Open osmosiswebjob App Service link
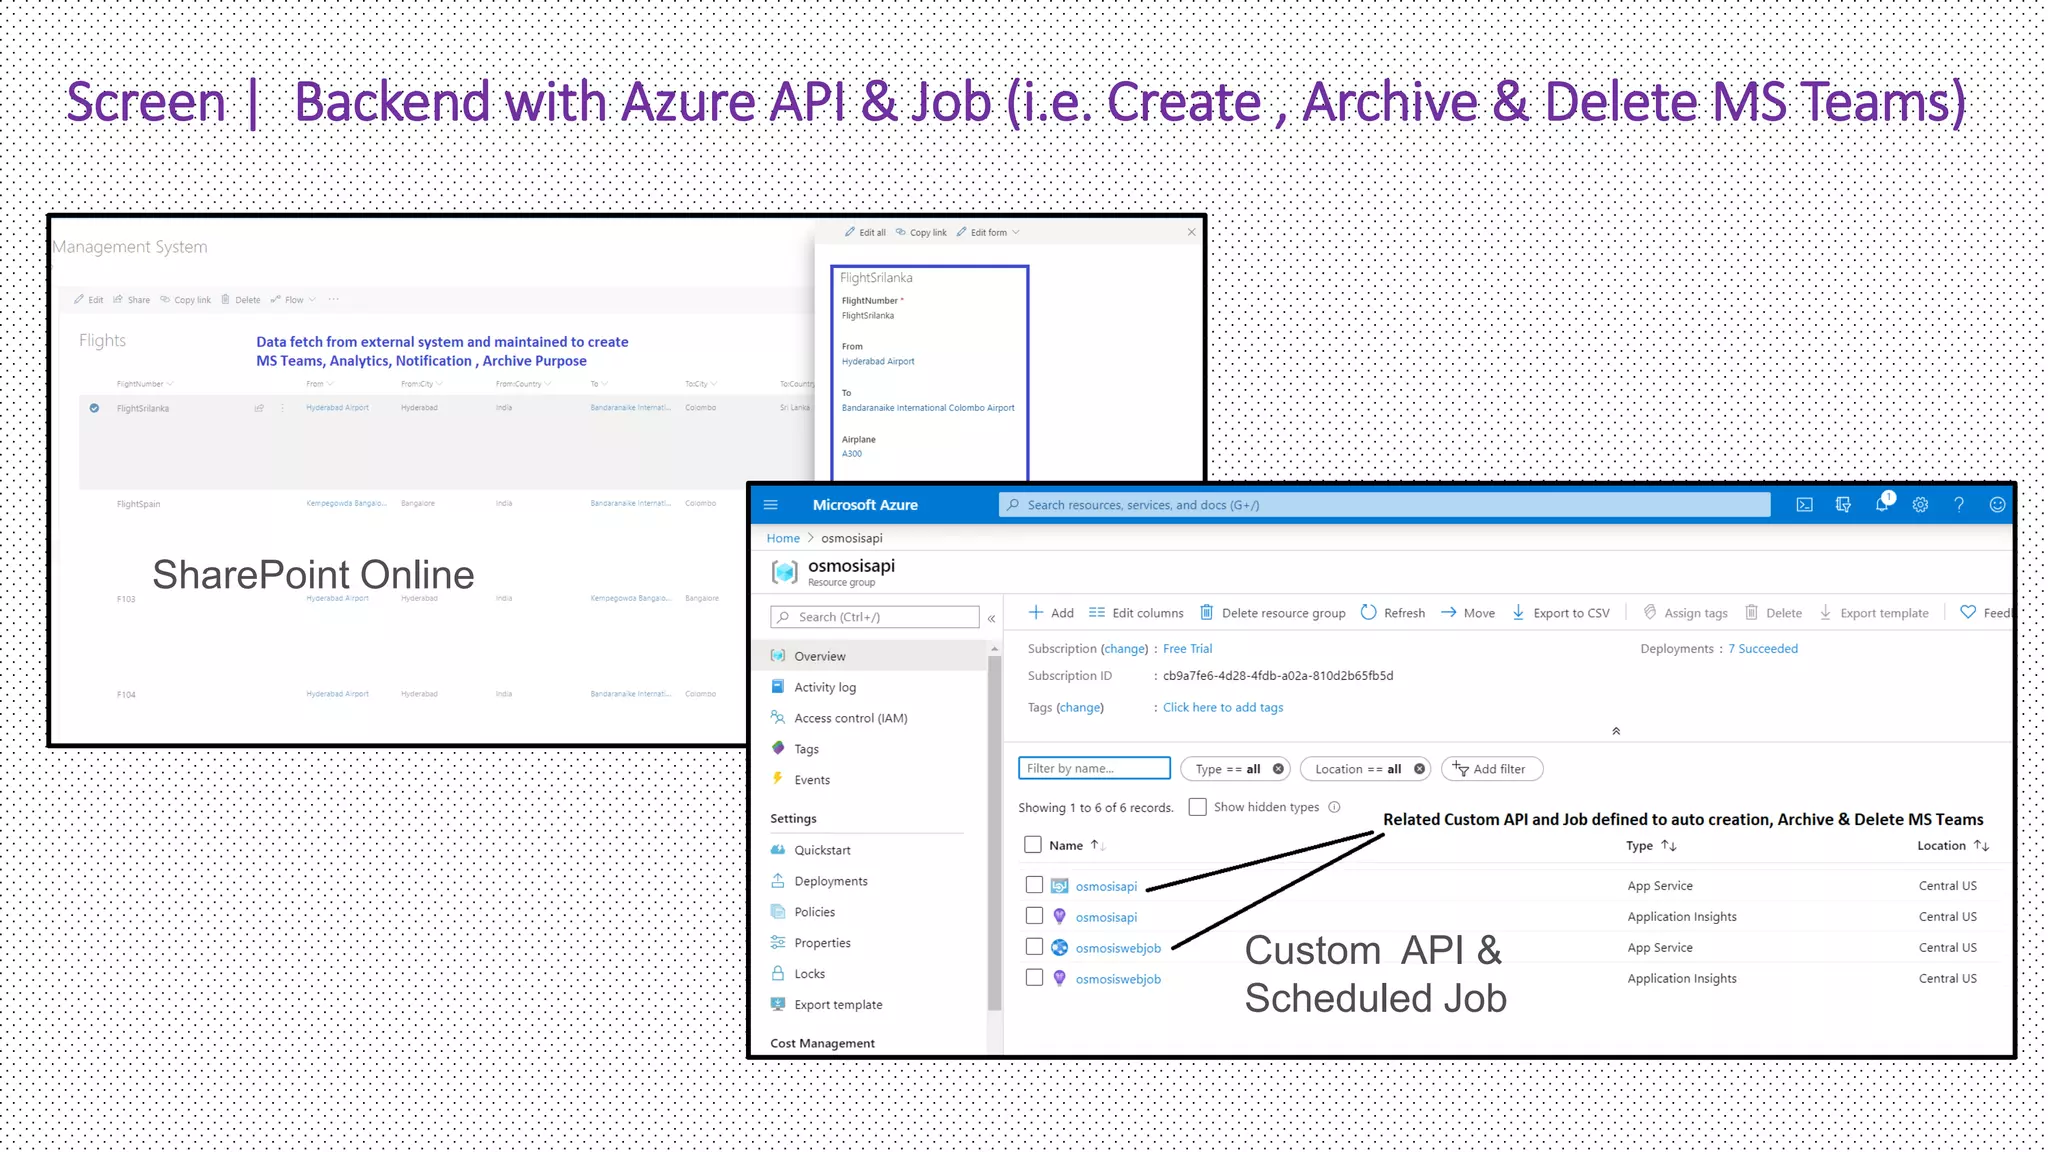2048x1152 pixels. point(1118,948)
